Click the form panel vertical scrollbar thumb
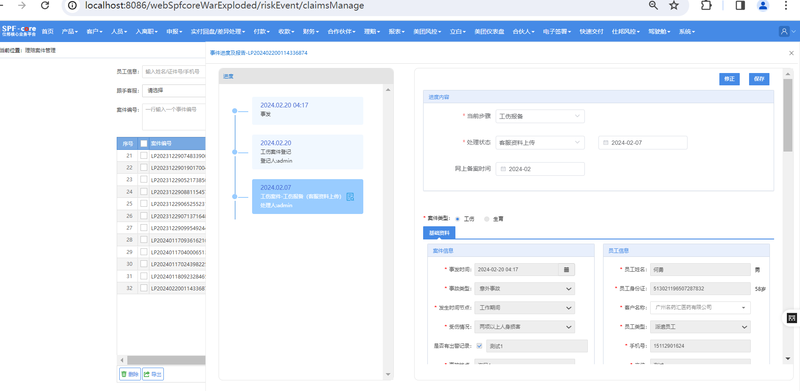 tap(788, 115)
